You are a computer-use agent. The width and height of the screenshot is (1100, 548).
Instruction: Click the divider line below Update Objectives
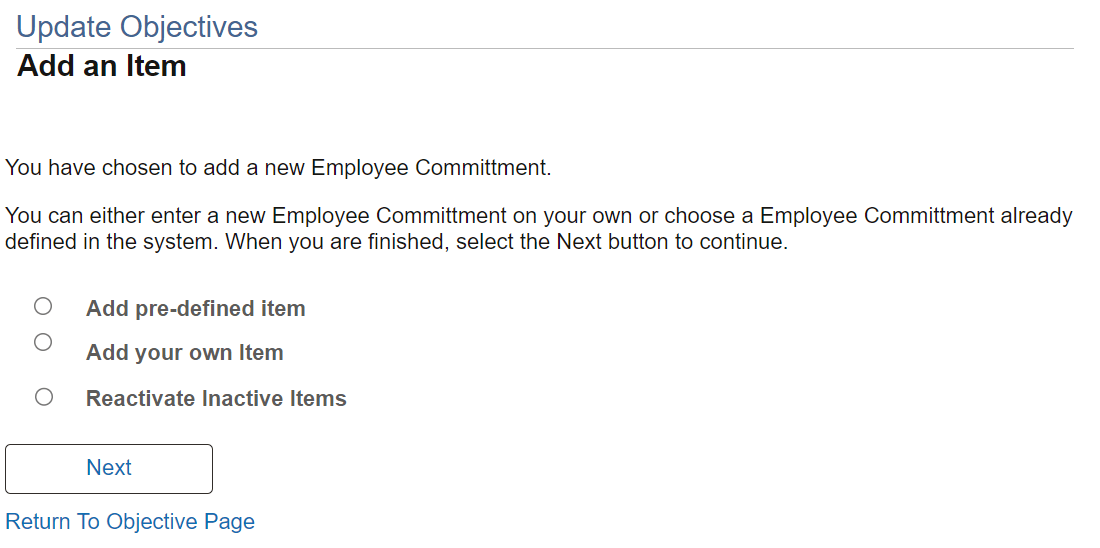pos(545,48)
